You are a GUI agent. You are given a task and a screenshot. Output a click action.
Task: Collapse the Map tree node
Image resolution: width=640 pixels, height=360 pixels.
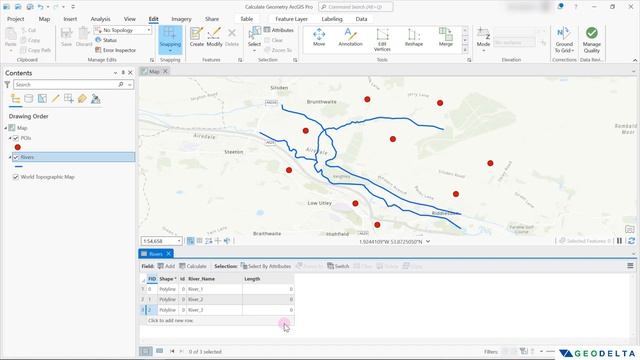click(6, 128)
